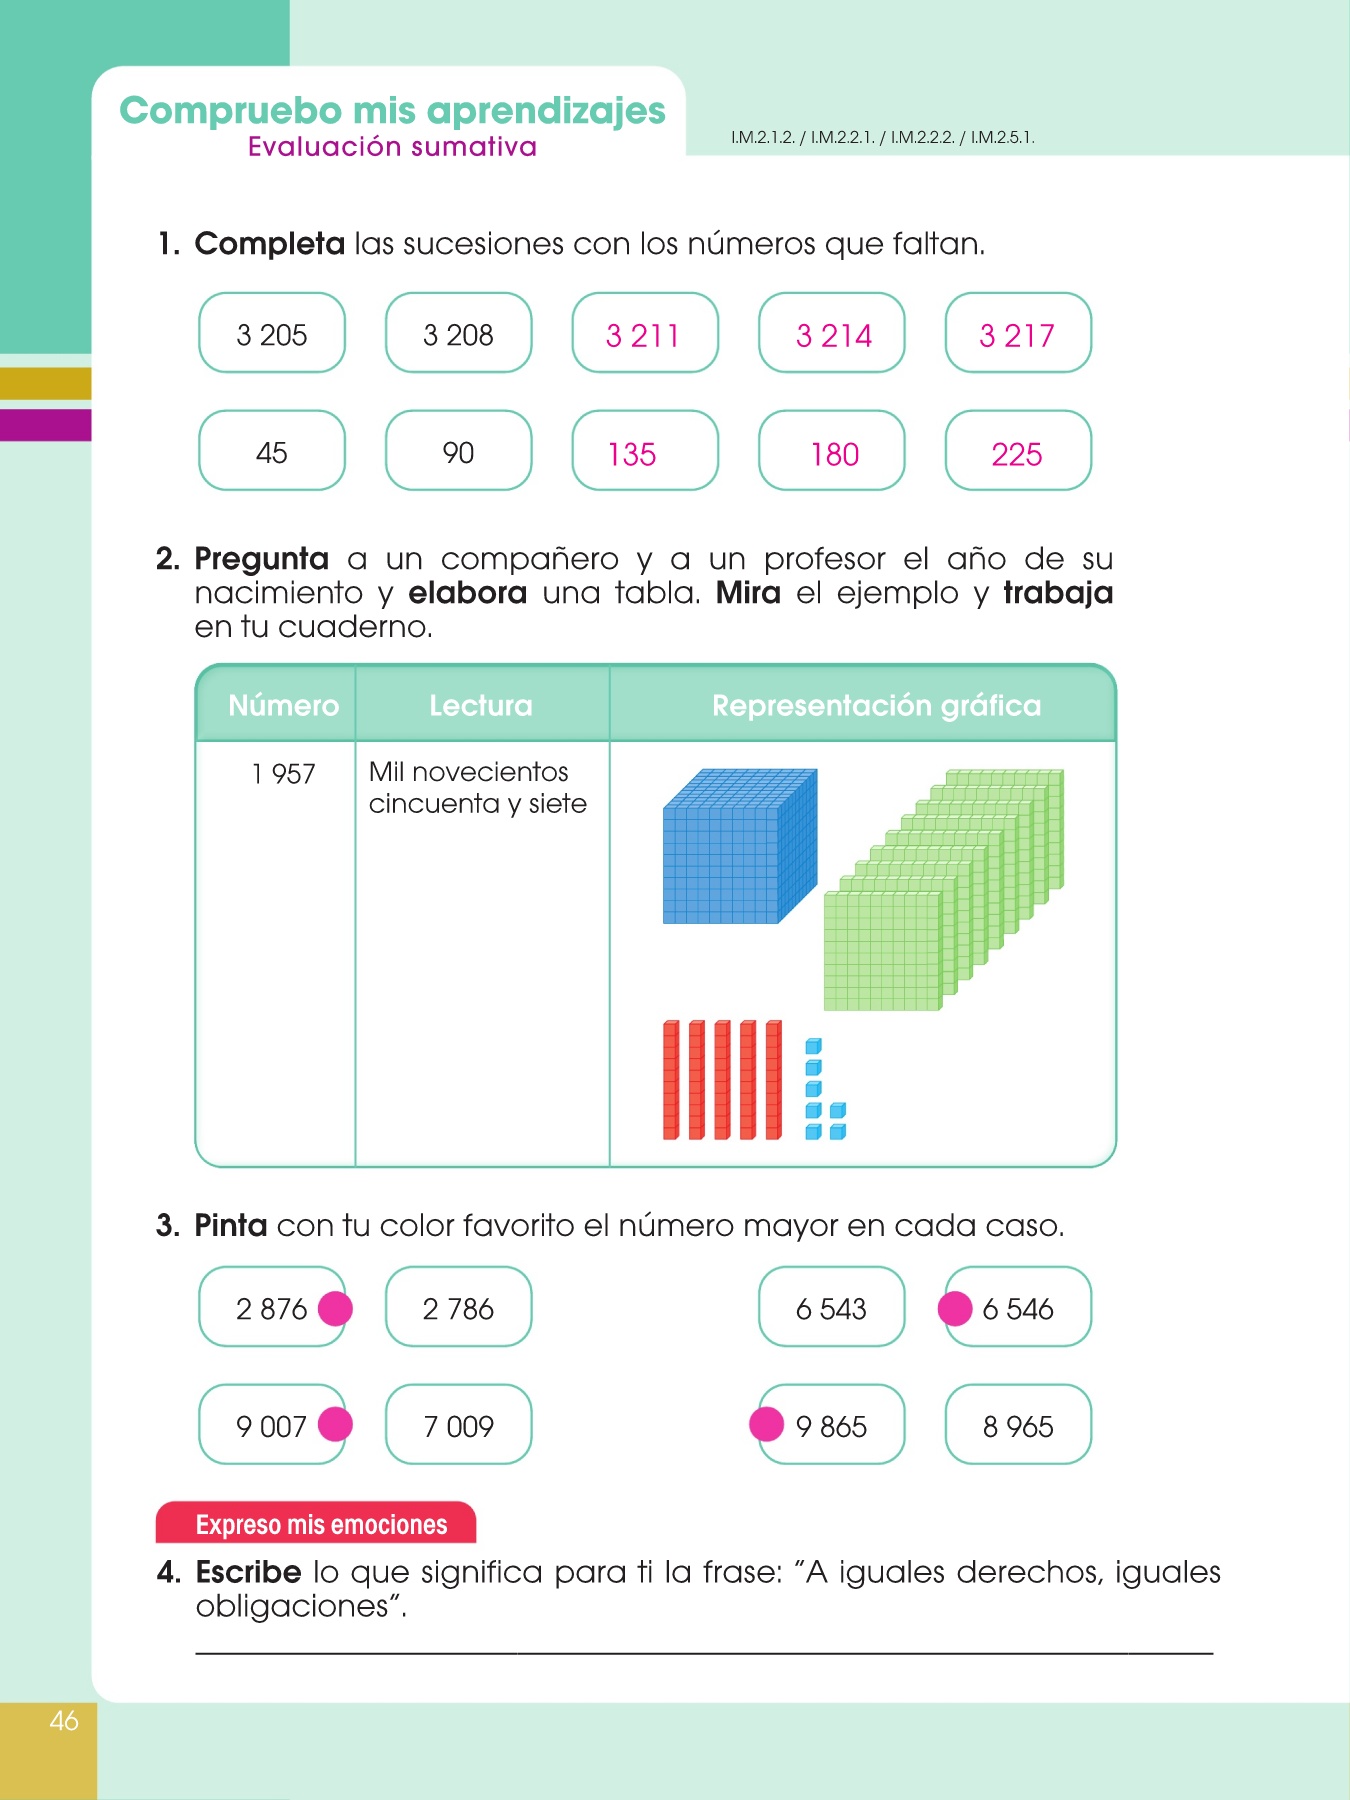Select the pink dot beside 2 876
Screen dimensions: 1350x1800
pos(335,1308)
